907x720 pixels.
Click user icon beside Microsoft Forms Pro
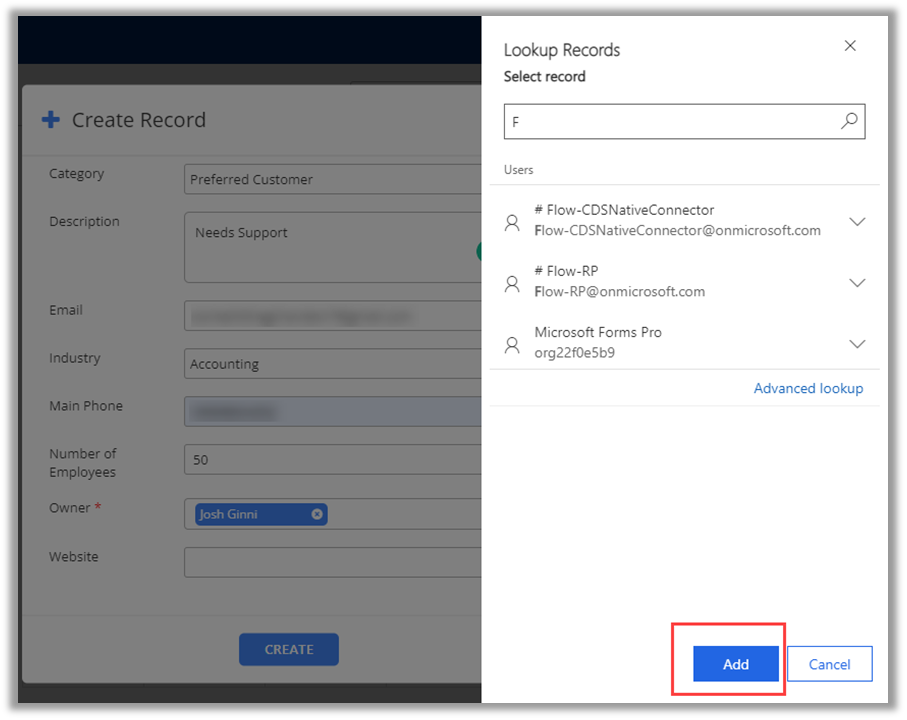pos(512,344)
